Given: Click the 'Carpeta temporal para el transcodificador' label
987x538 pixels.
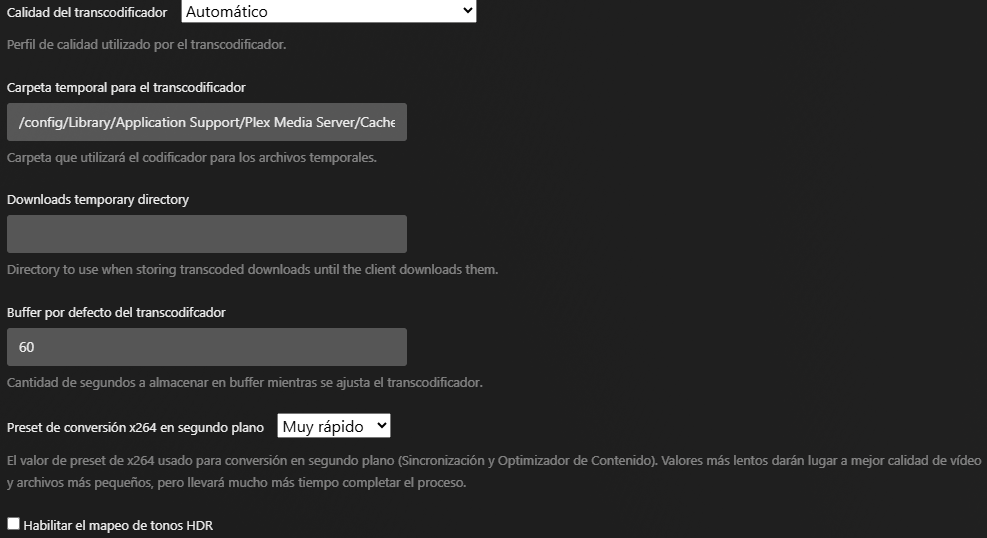Looking at the screenshot, I should [x=126, y=87].
